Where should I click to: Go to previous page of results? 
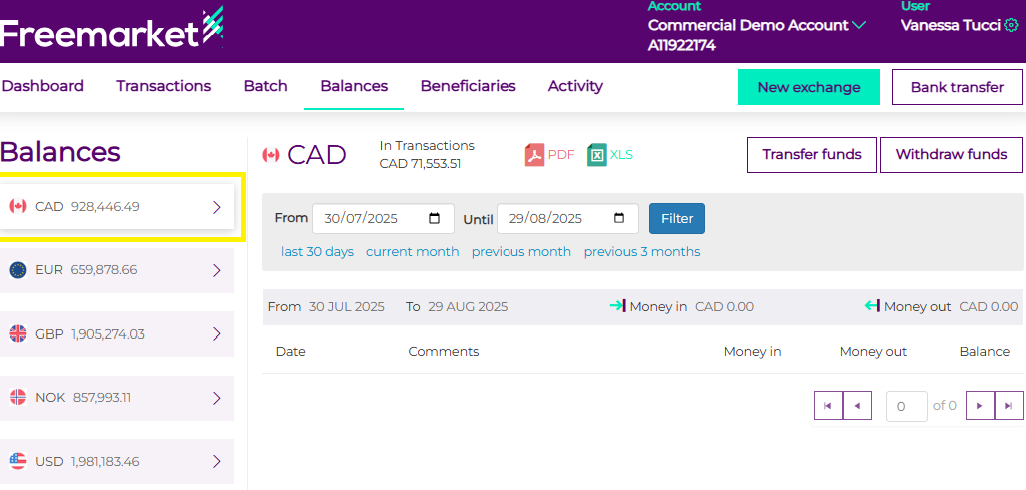[857, 406]
